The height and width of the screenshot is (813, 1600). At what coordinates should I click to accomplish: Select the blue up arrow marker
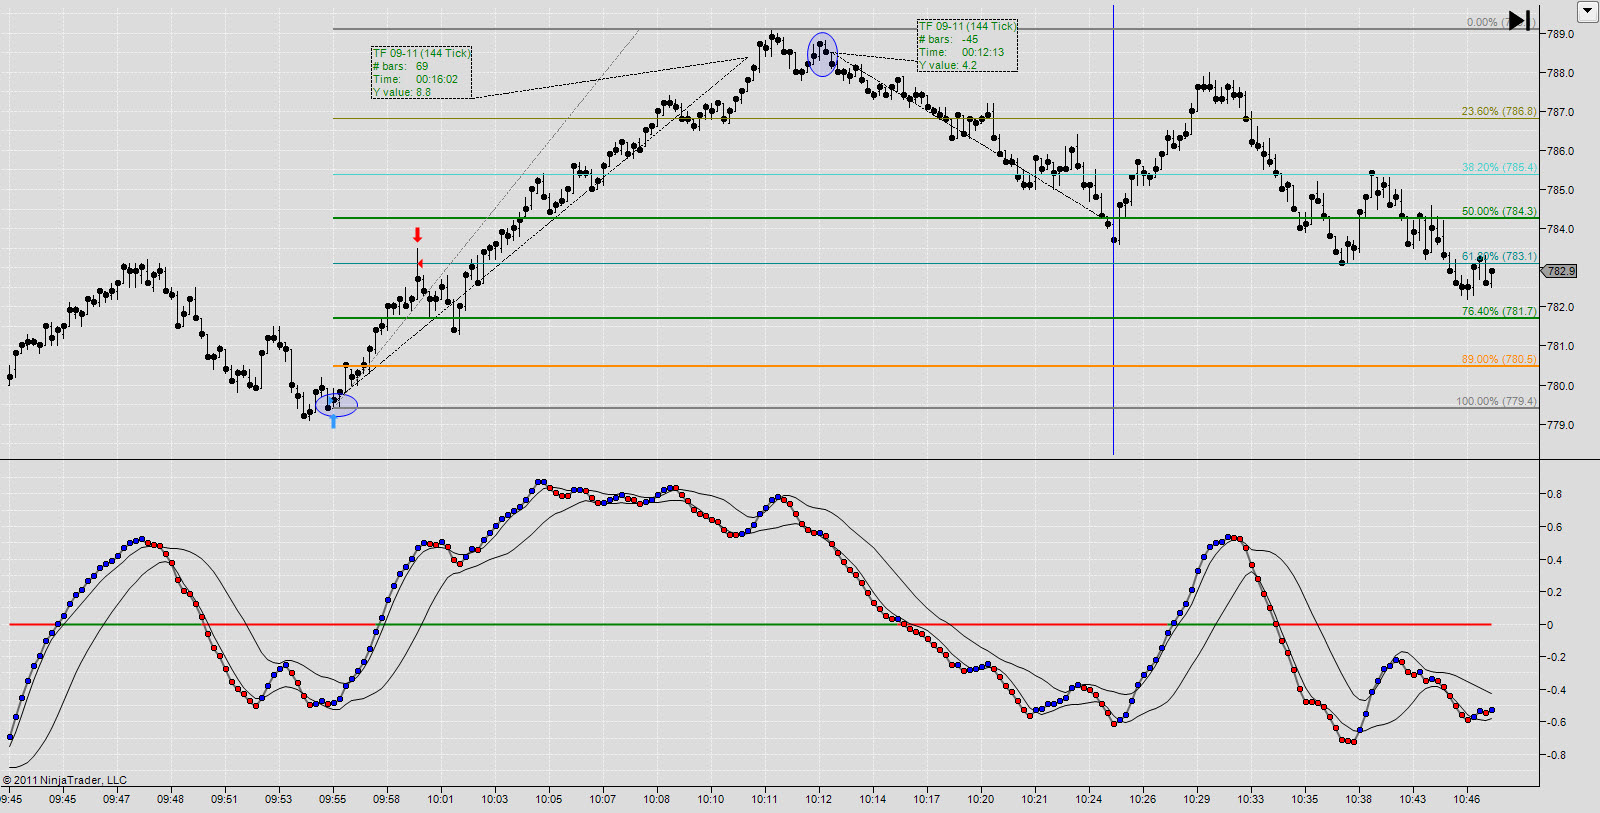click(333, 422)
